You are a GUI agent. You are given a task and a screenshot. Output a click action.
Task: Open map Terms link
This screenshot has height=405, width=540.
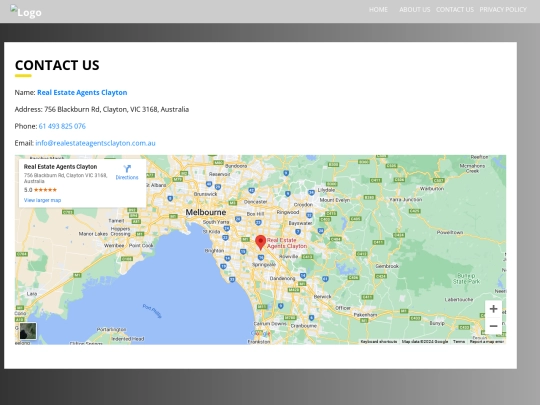(459, 342)
